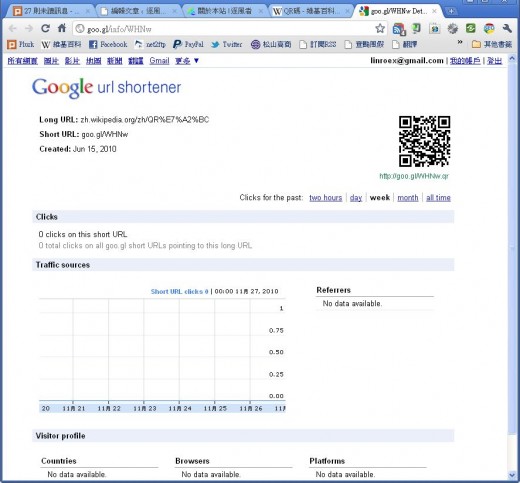This screenshot has height=483, width=520.
Task: Expand the 更多 dropdown menu
Action: (x=187, y=61)
